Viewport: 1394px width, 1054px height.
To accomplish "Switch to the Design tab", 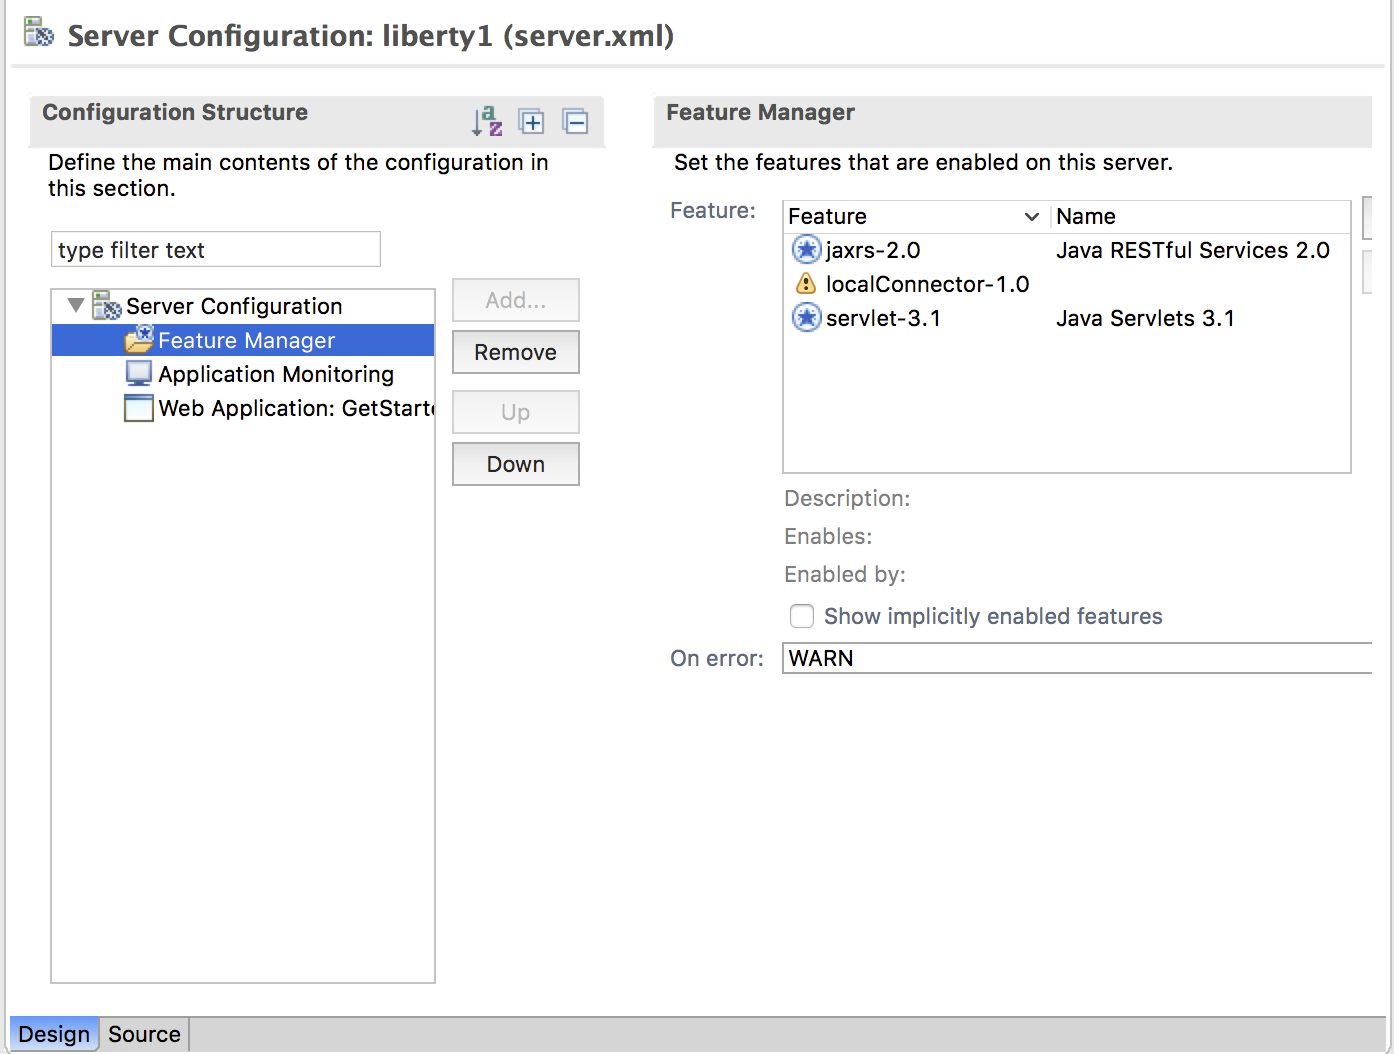I will coord(54,1034).
